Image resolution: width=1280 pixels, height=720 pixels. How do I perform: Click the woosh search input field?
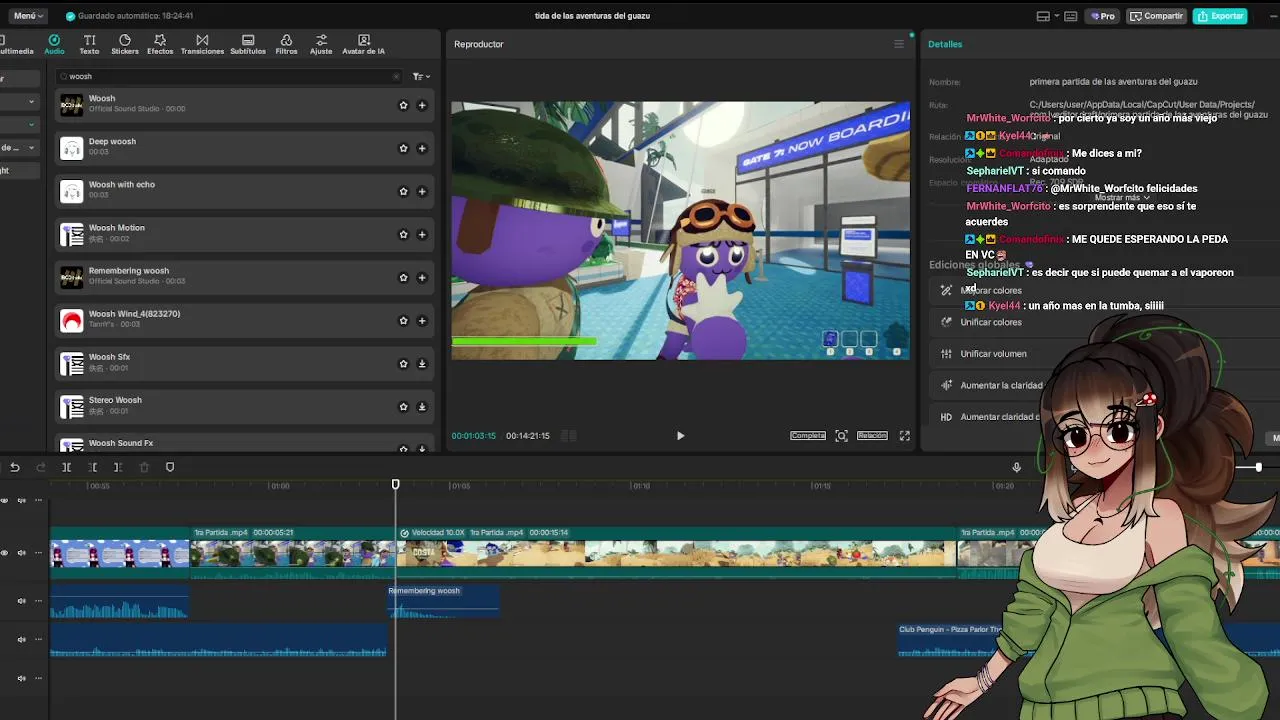(x=230, y=76)
